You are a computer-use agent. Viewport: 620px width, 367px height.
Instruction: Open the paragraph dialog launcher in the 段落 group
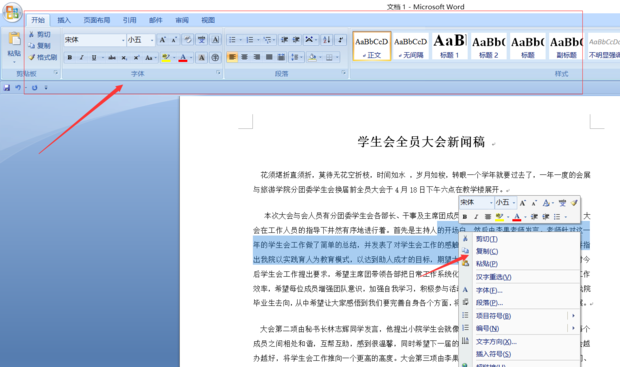click(x=344, y=73)
